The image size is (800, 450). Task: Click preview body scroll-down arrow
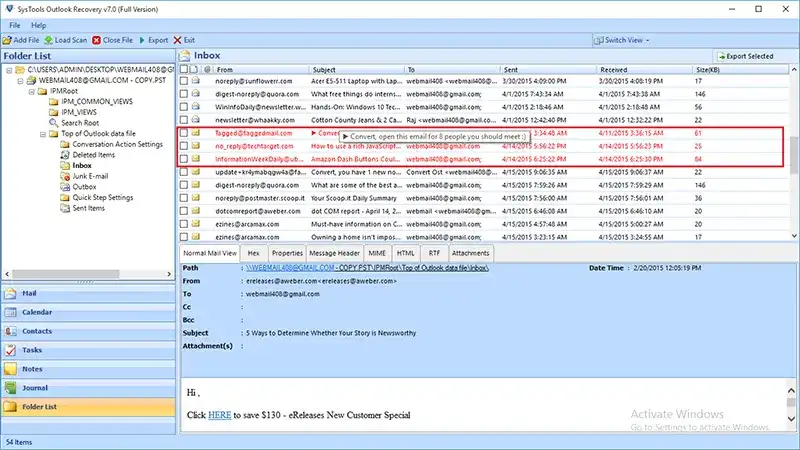[791, 419]
